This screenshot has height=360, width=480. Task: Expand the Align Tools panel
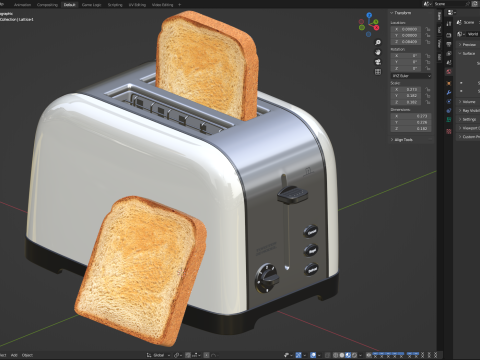(x=404, y=140)
